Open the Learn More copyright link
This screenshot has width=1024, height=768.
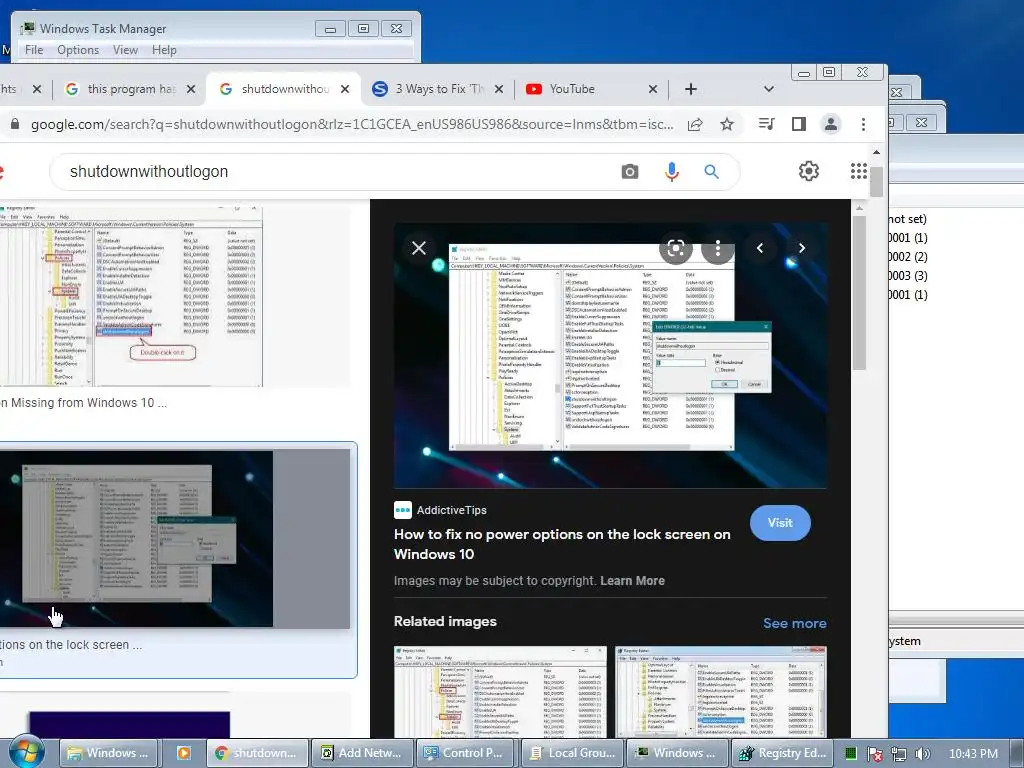[x=632, y=581]
